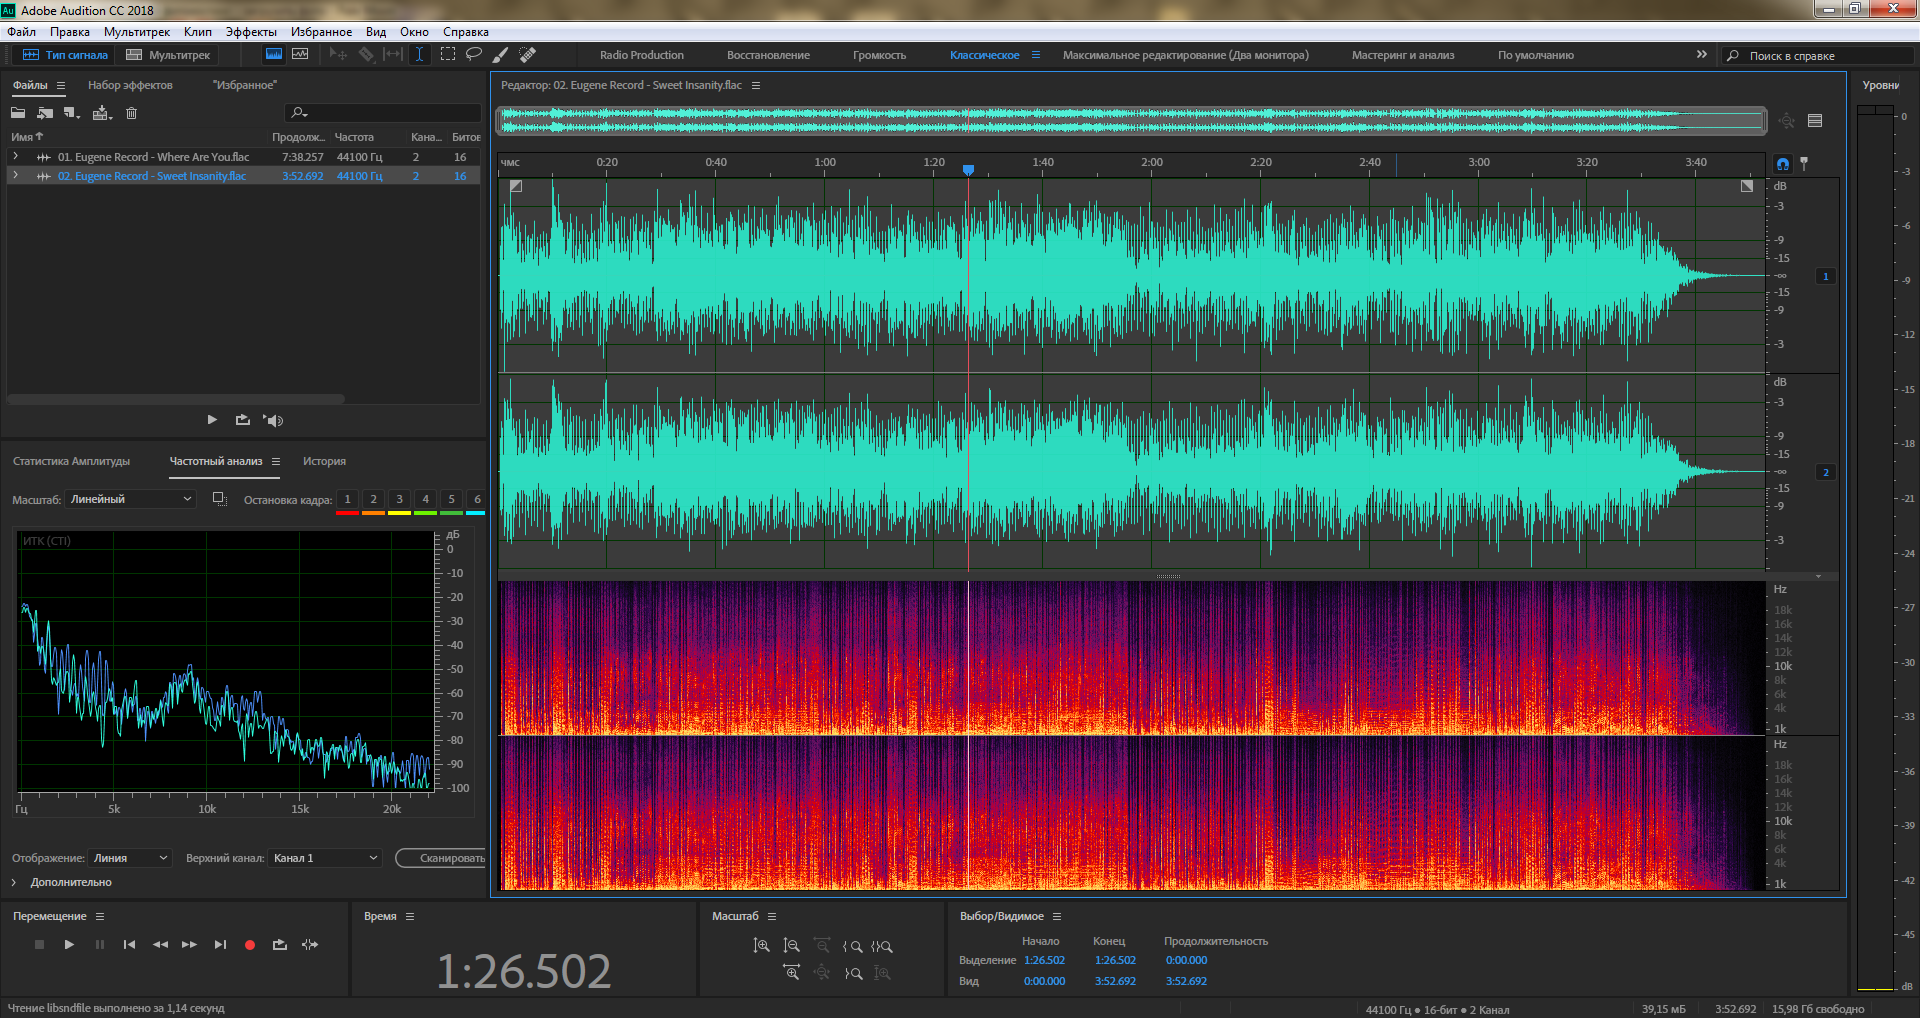The image size is (1920, 1018).
Task: Open the Файл menu
Action: [x=21, y=32]
